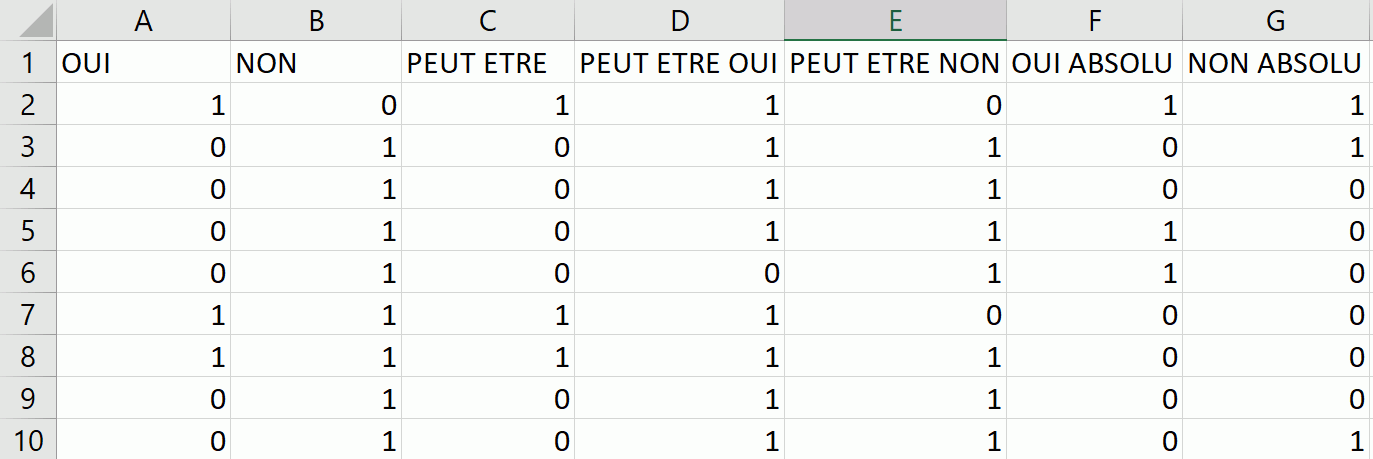Select cell G3 containing 1
The image size is (1373, 459).
tap(1276, 147)
